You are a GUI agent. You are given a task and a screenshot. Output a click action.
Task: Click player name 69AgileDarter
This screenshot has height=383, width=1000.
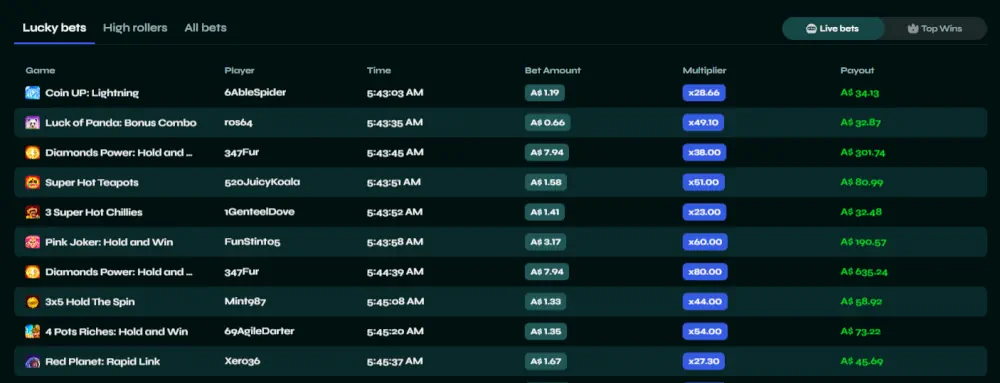[x=260, y=331]
